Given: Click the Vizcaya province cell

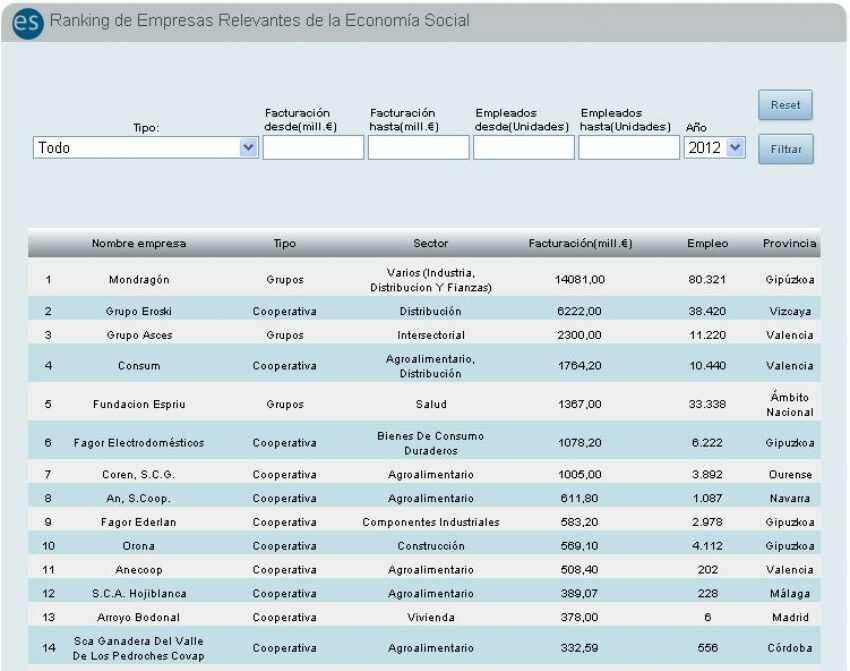Looking at the screenshot, I should pyautogui.click(x=790, y=311).
